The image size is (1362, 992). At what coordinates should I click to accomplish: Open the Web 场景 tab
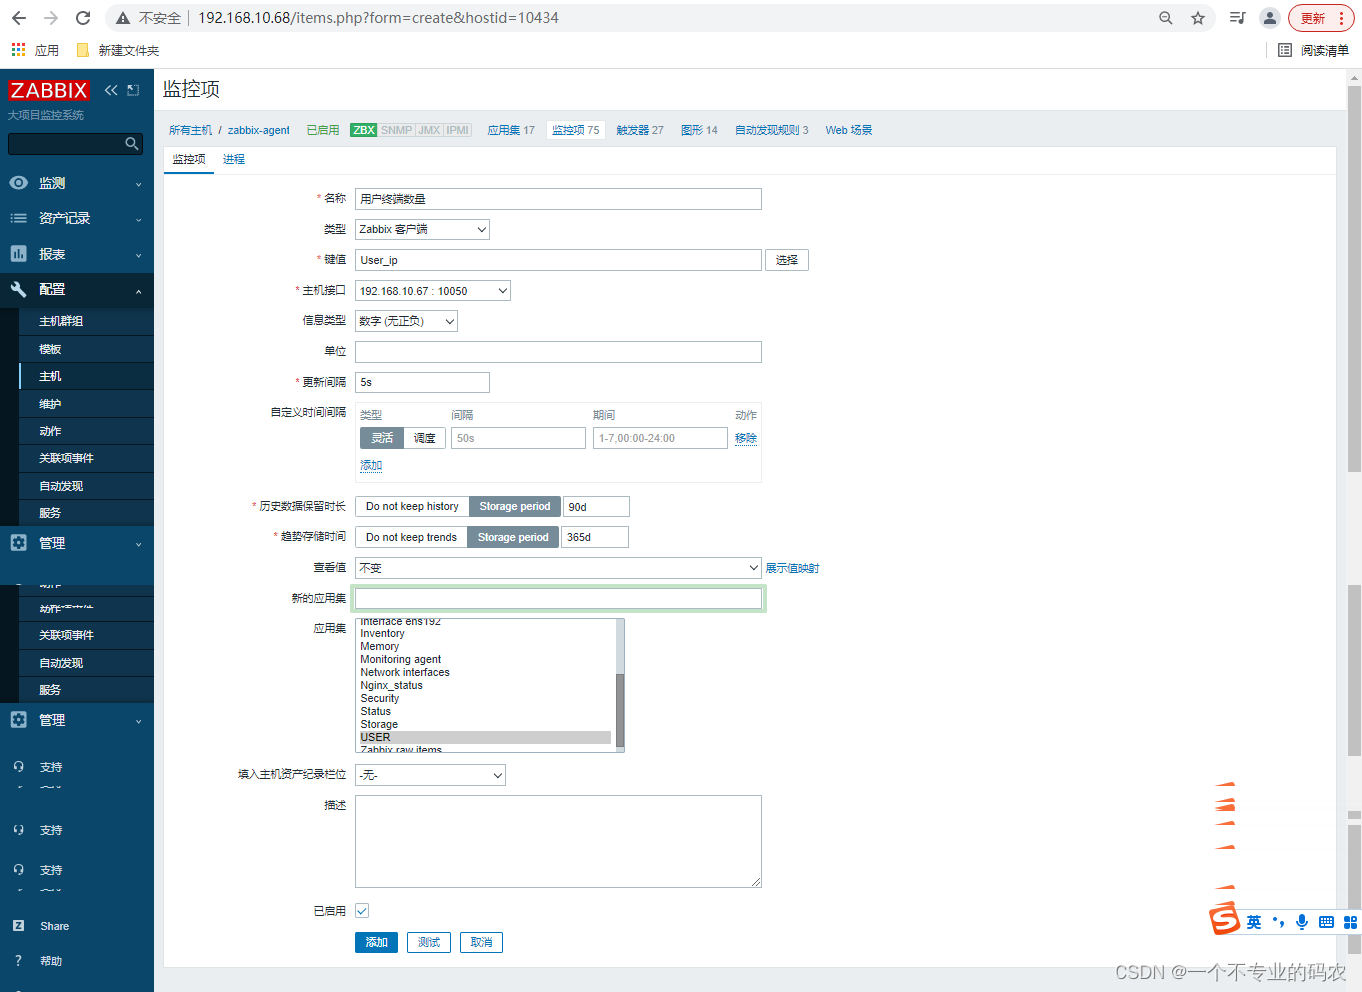849,130
